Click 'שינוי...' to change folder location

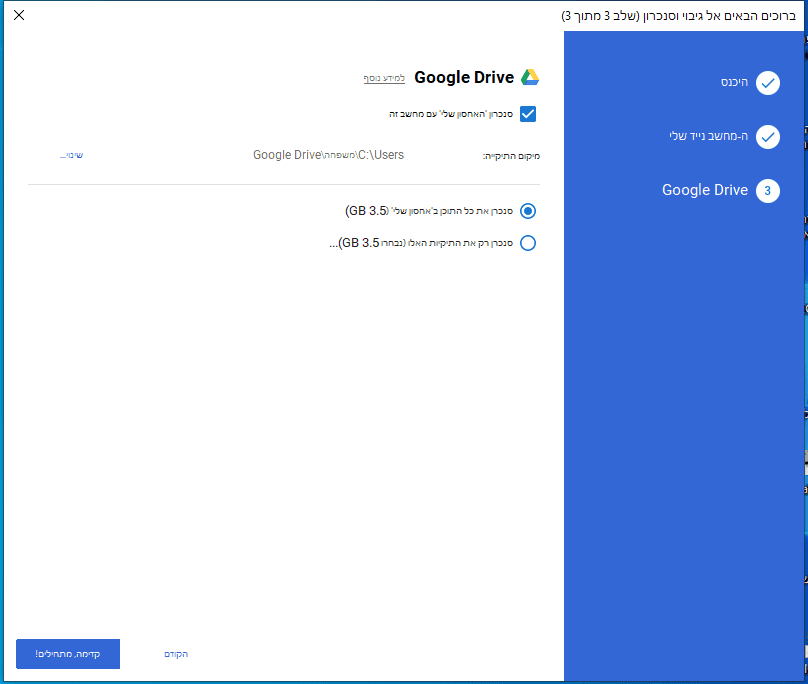(72, 155)
